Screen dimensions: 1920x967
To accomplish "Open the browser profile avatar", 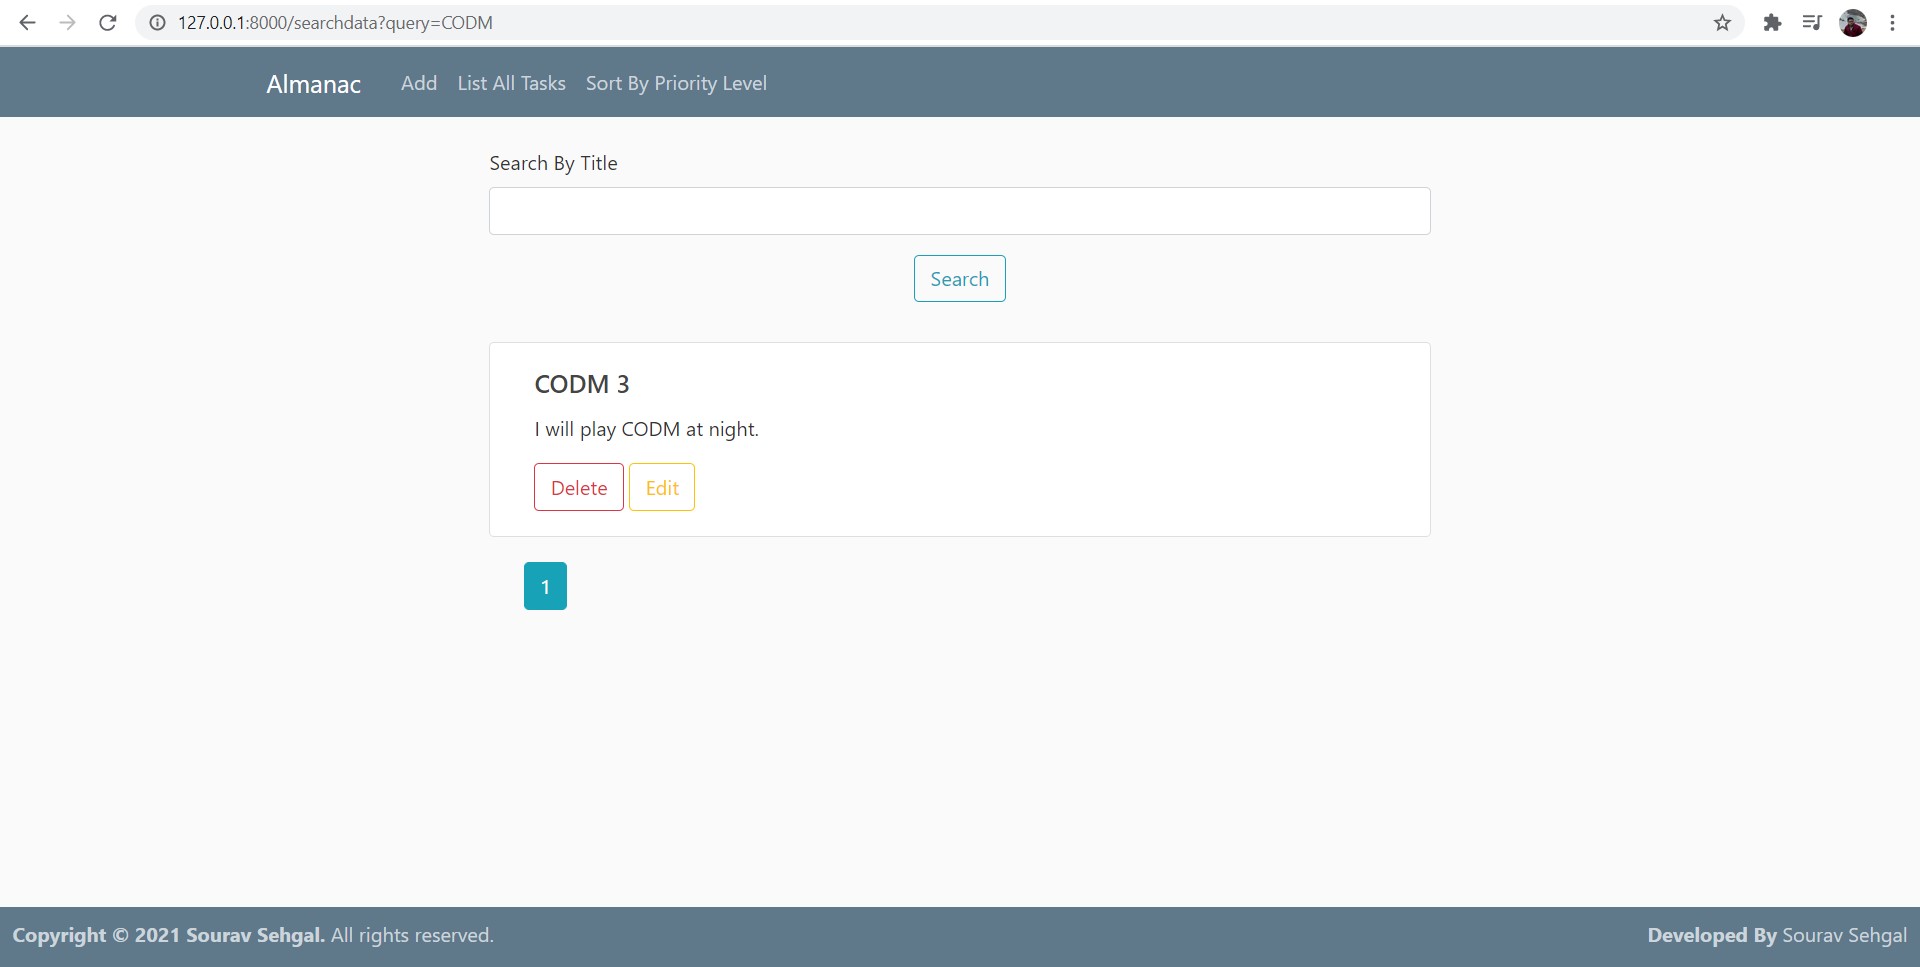I will [x=1854, y=22].
